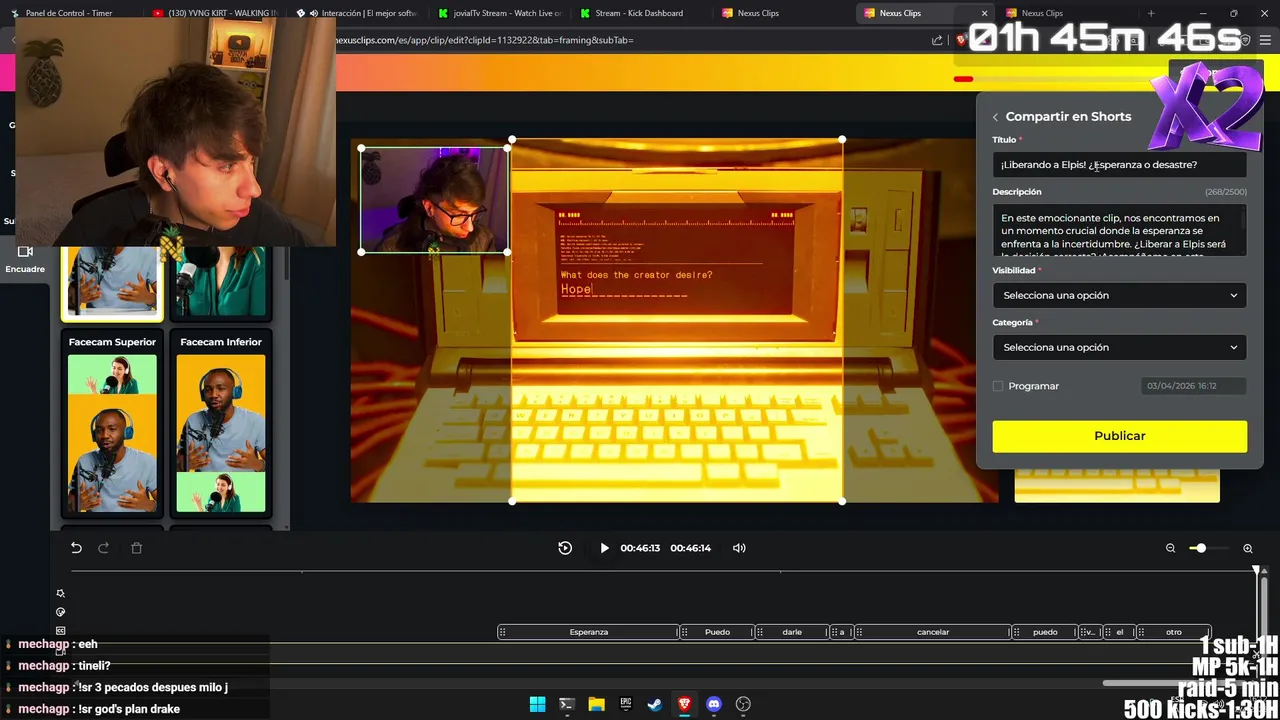
Task: Play the clip preview
Action: coord(604,548)
